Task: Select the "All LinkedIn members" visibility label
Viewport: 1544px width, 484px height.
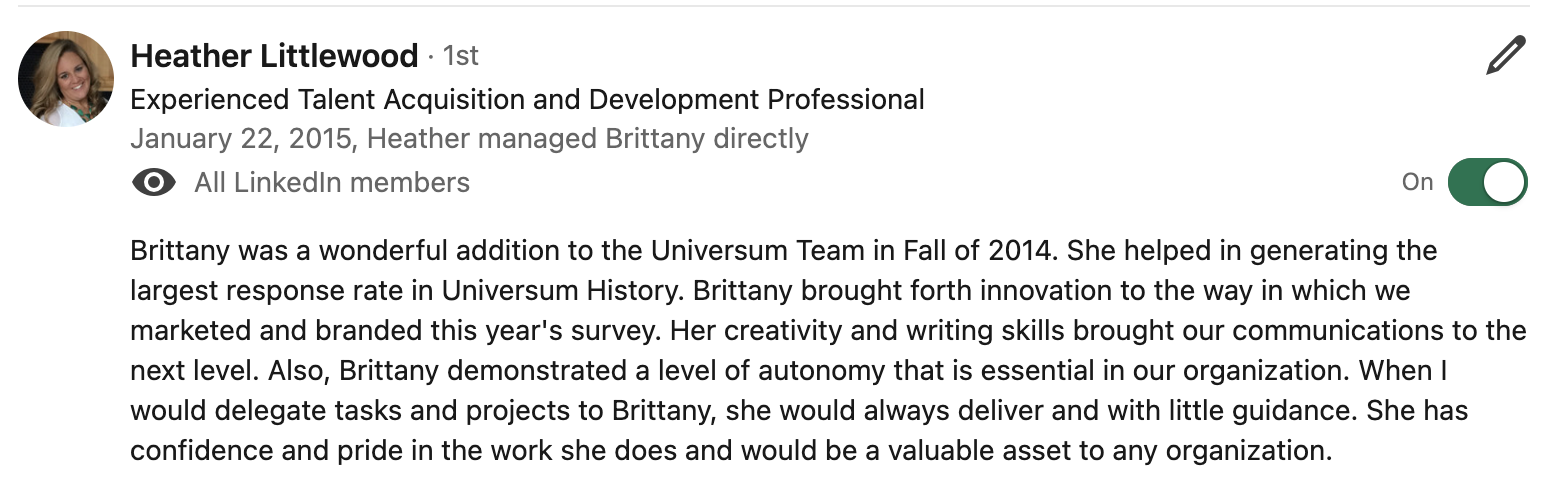Action: coord(332,182)
